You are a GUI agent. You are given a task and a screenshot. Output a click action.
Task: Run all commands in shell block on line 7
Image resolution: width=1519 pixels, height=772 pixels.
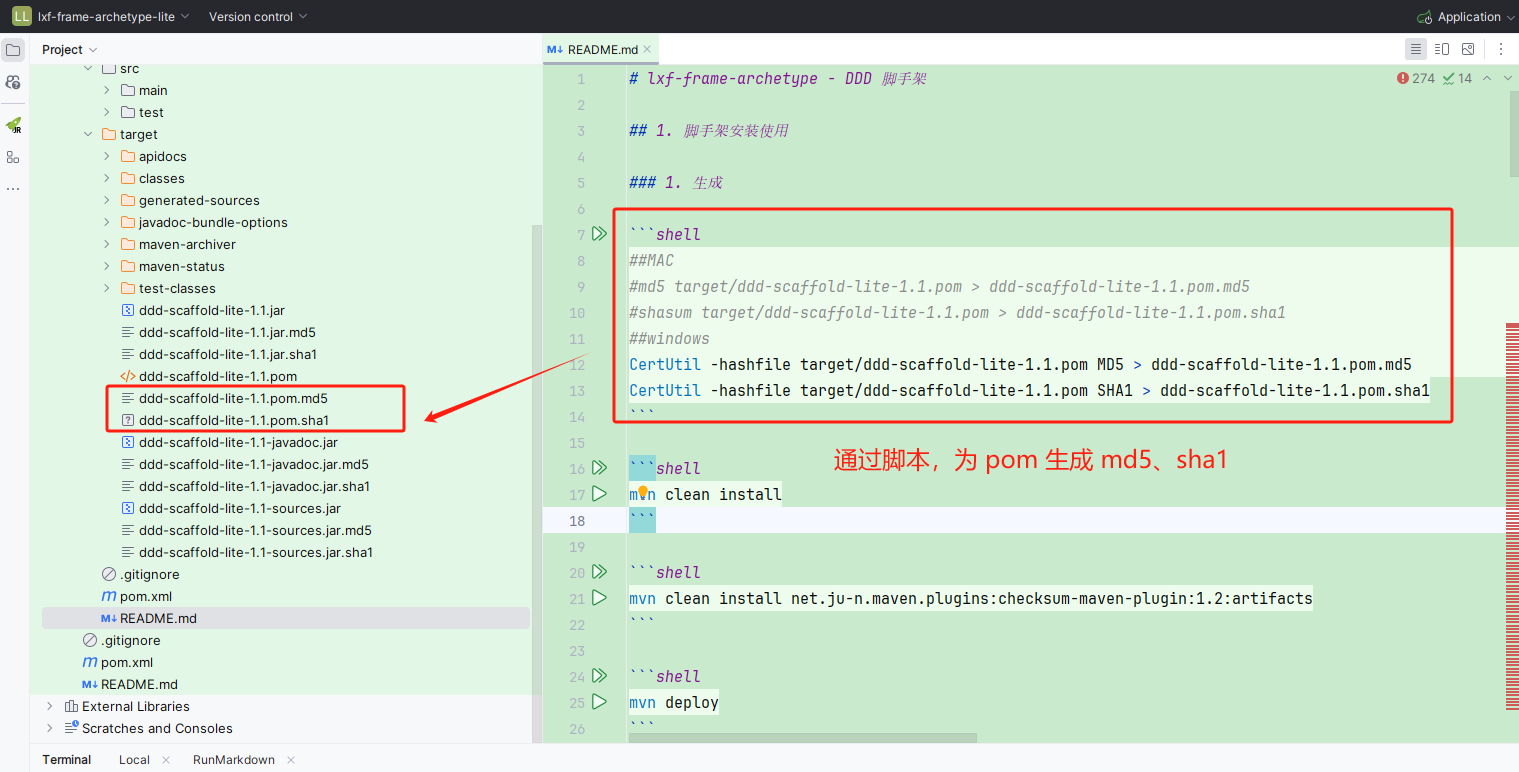(x=599, y=234)
